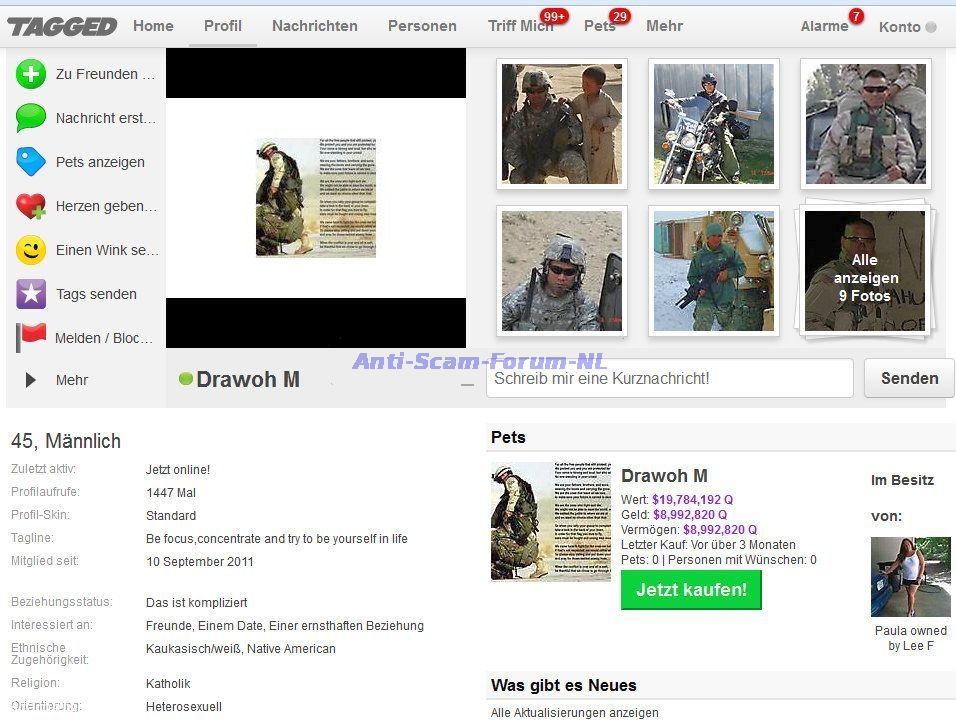Open the Mehr menu in top navigation
The height and width of the screenshot is (720, 956).
[664, 26]
